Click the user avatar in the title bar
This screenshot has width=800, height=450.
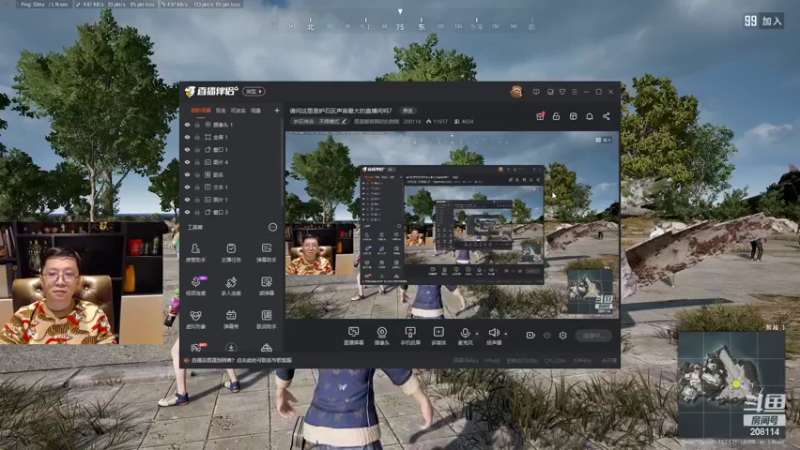(516, 92)
